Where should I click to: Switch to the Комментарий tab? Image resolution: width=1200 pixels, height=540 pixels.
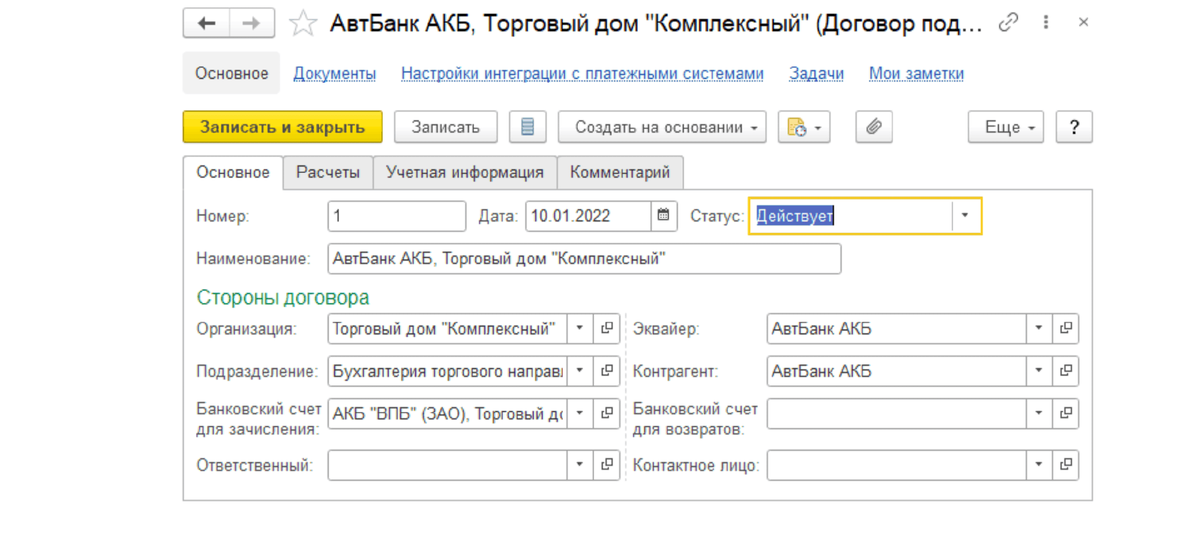point(620,172)
